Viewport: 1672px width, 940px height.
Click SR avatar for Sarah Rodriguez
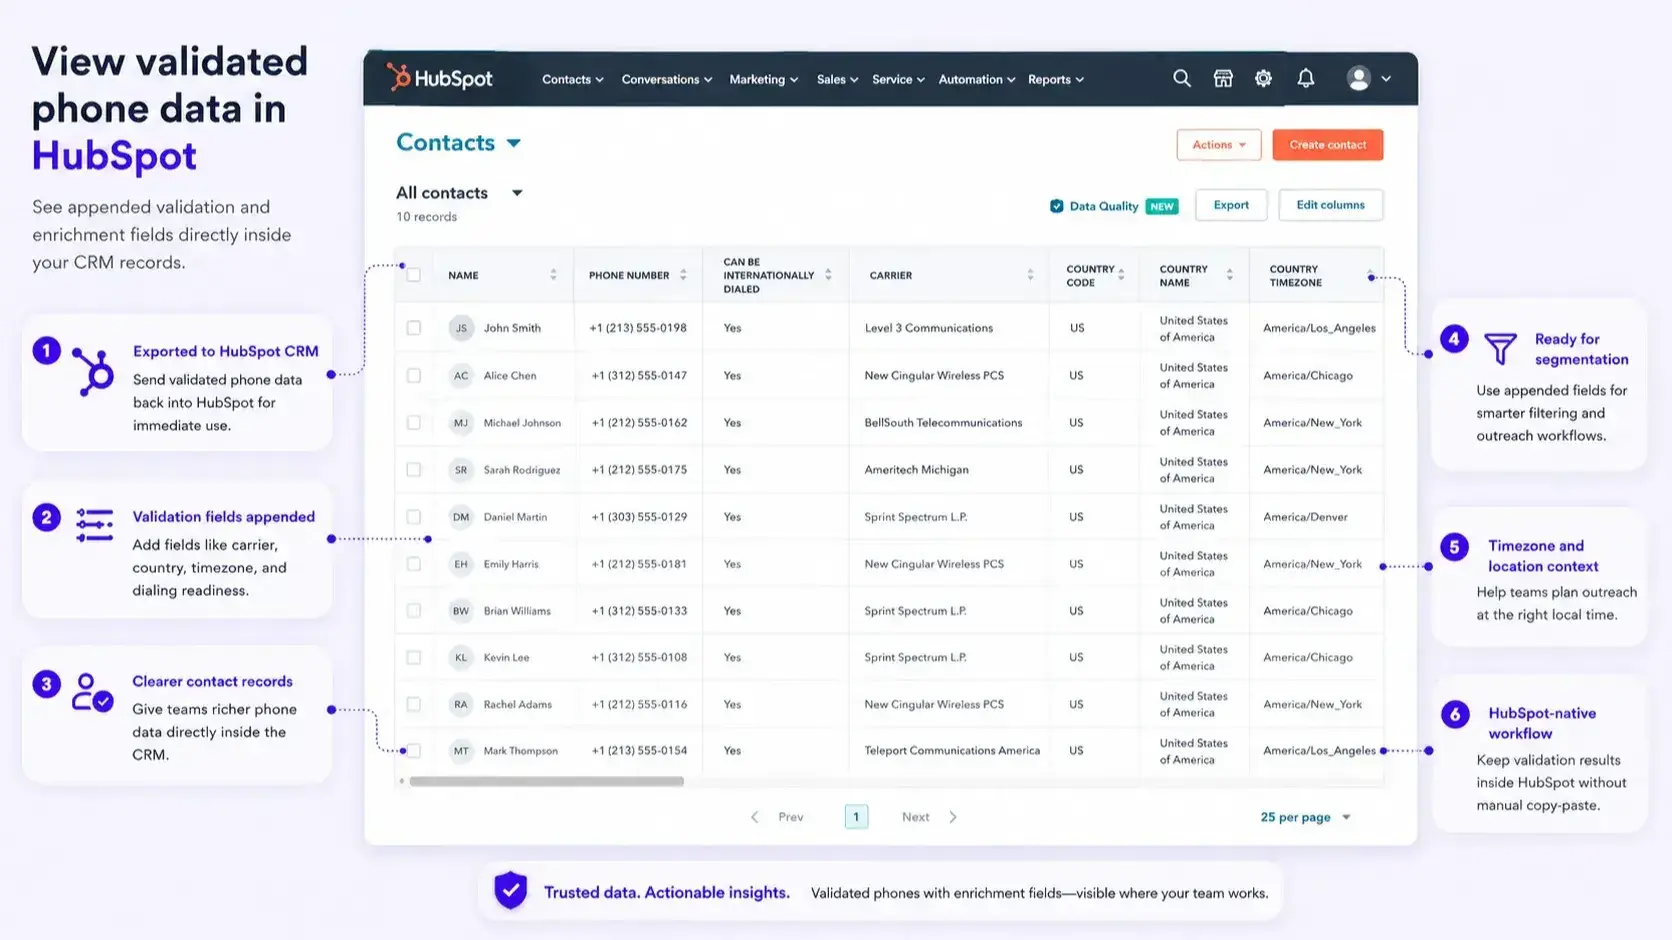pos(461,470)
